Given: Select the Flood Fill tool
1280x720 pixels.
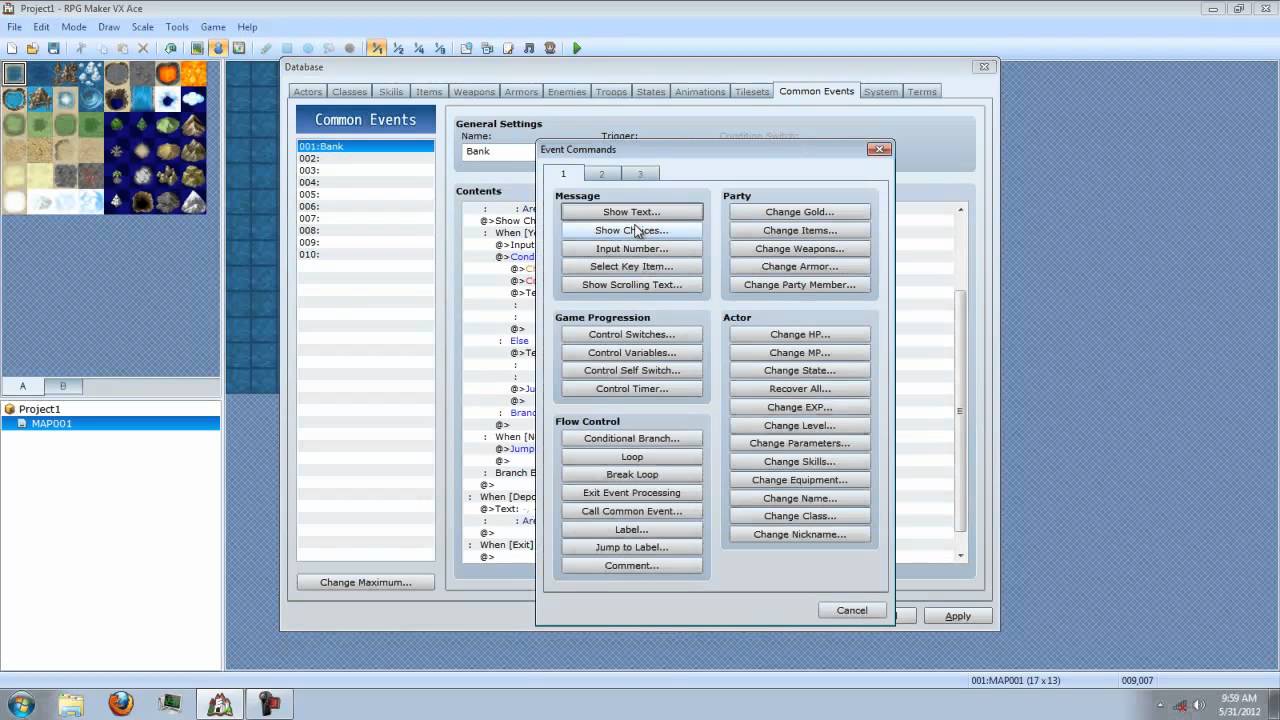Looking at the screenshot, I should point(329,48).
